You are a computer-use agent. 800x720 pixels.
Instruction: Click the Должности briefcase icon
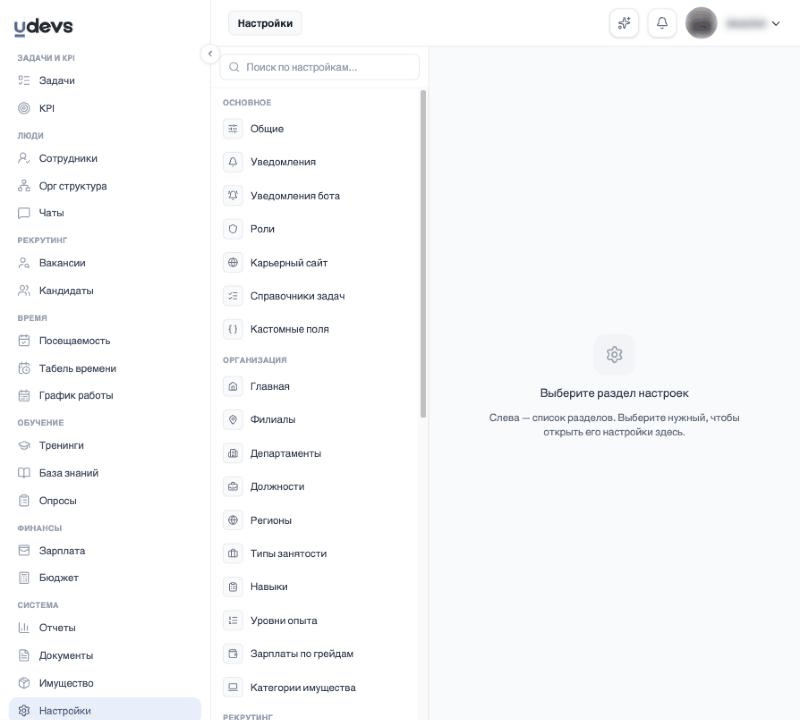(233, 486)
